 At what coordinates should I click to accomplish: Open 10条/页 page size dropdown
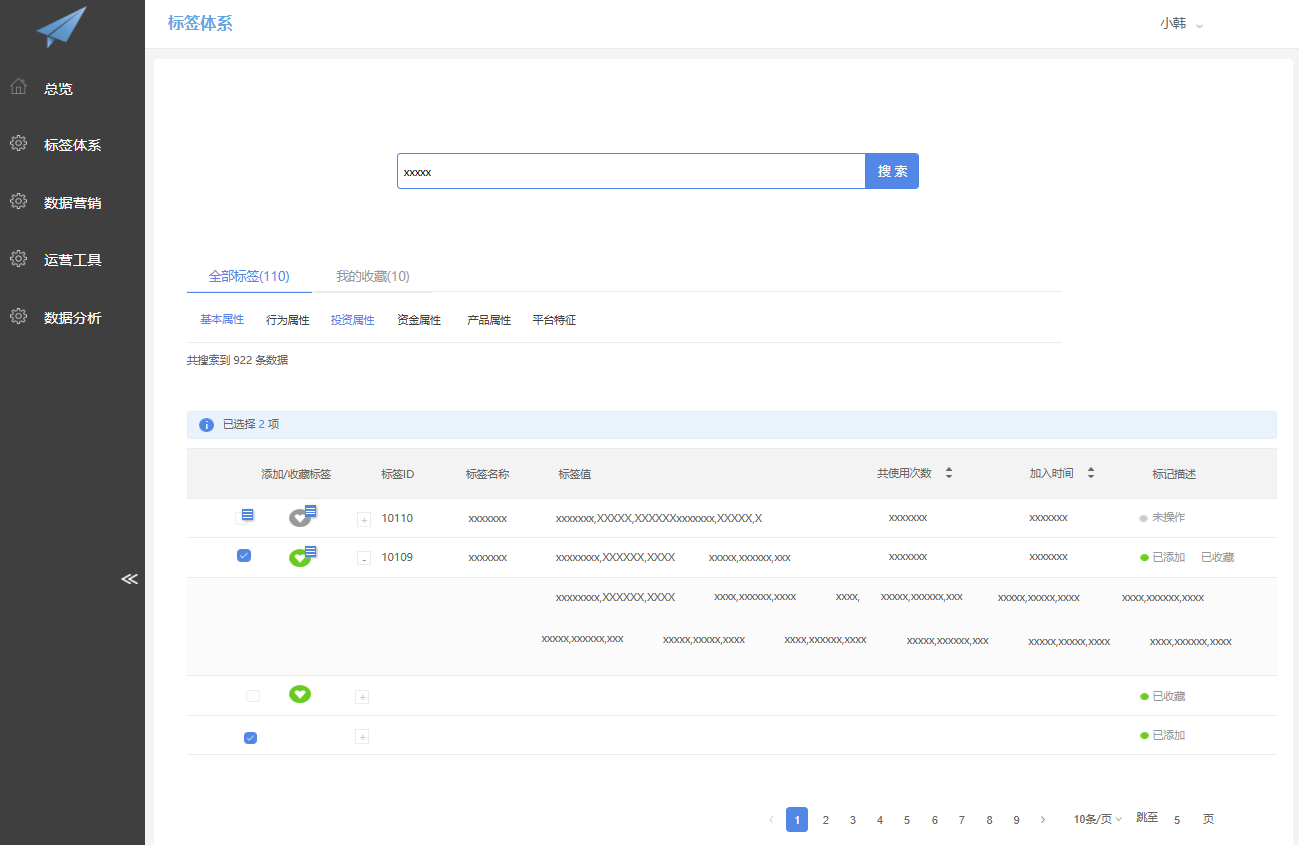point(1098,819)
